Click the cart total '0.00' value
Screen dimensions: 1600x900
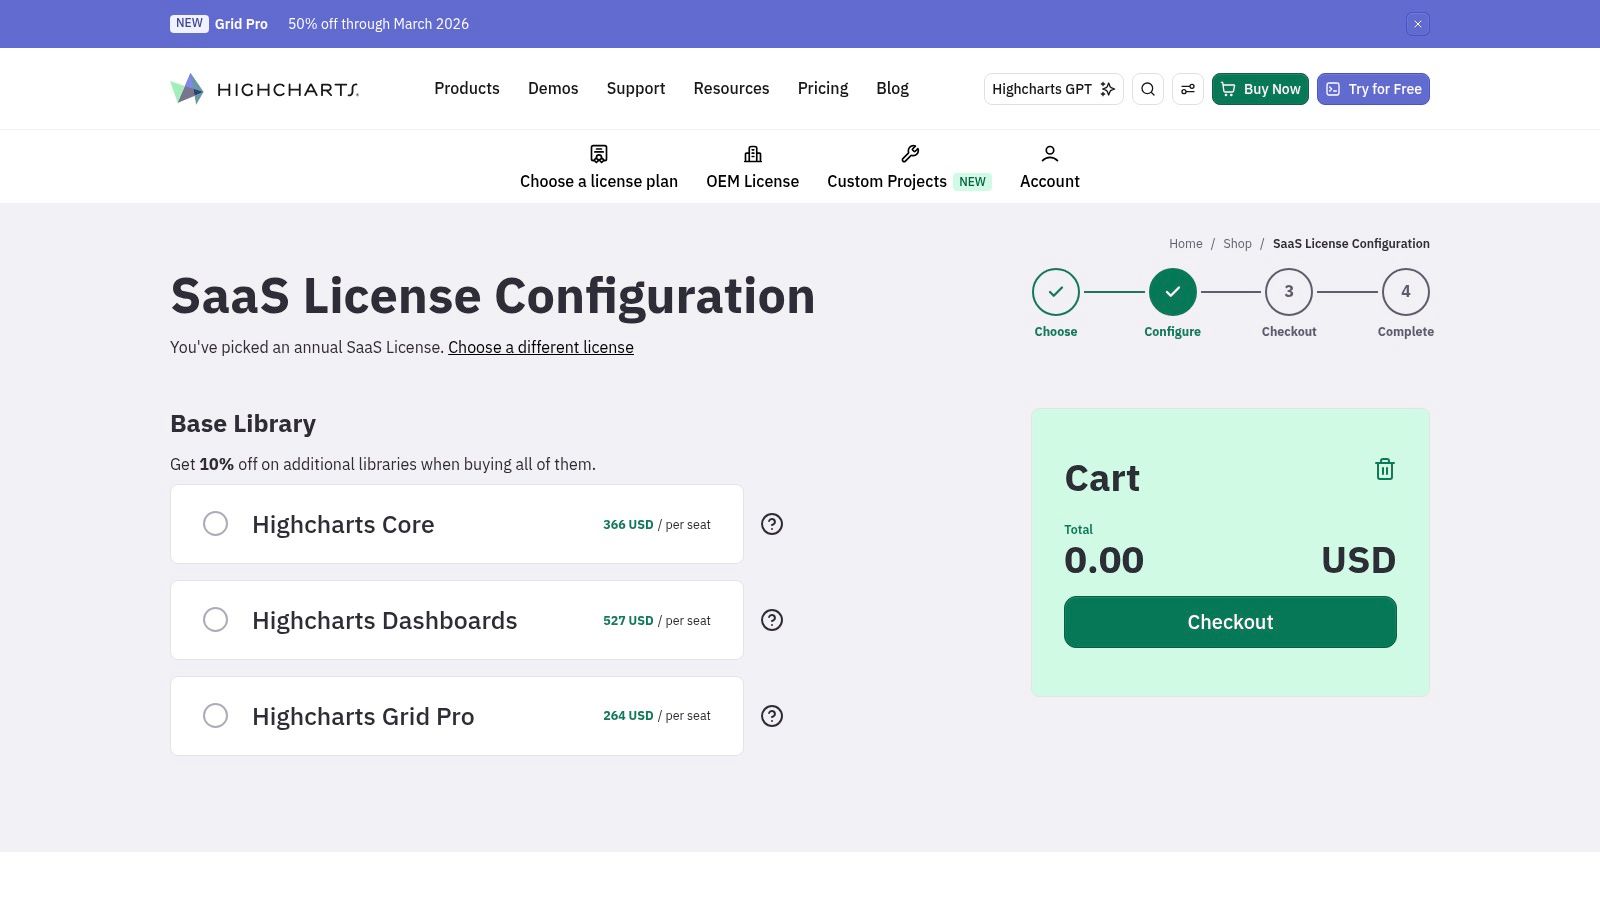pos(1104,560)
